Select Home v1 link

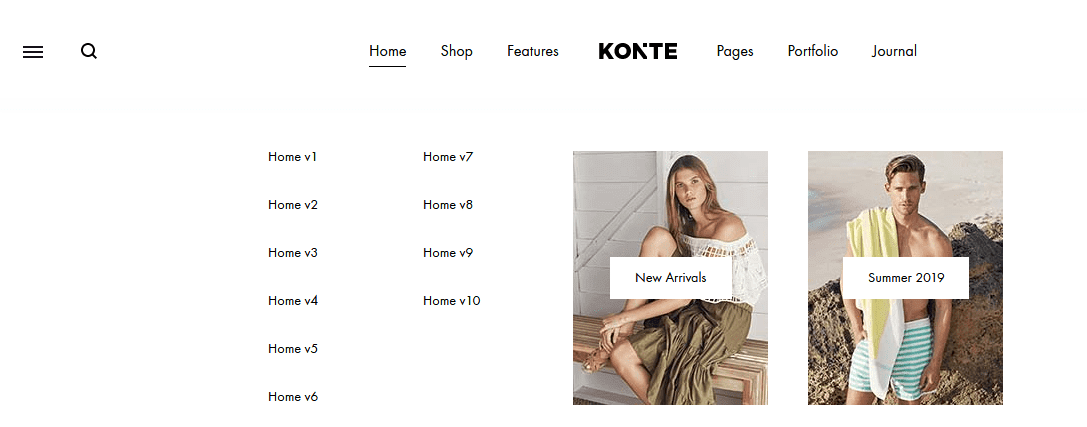[293, 157]
